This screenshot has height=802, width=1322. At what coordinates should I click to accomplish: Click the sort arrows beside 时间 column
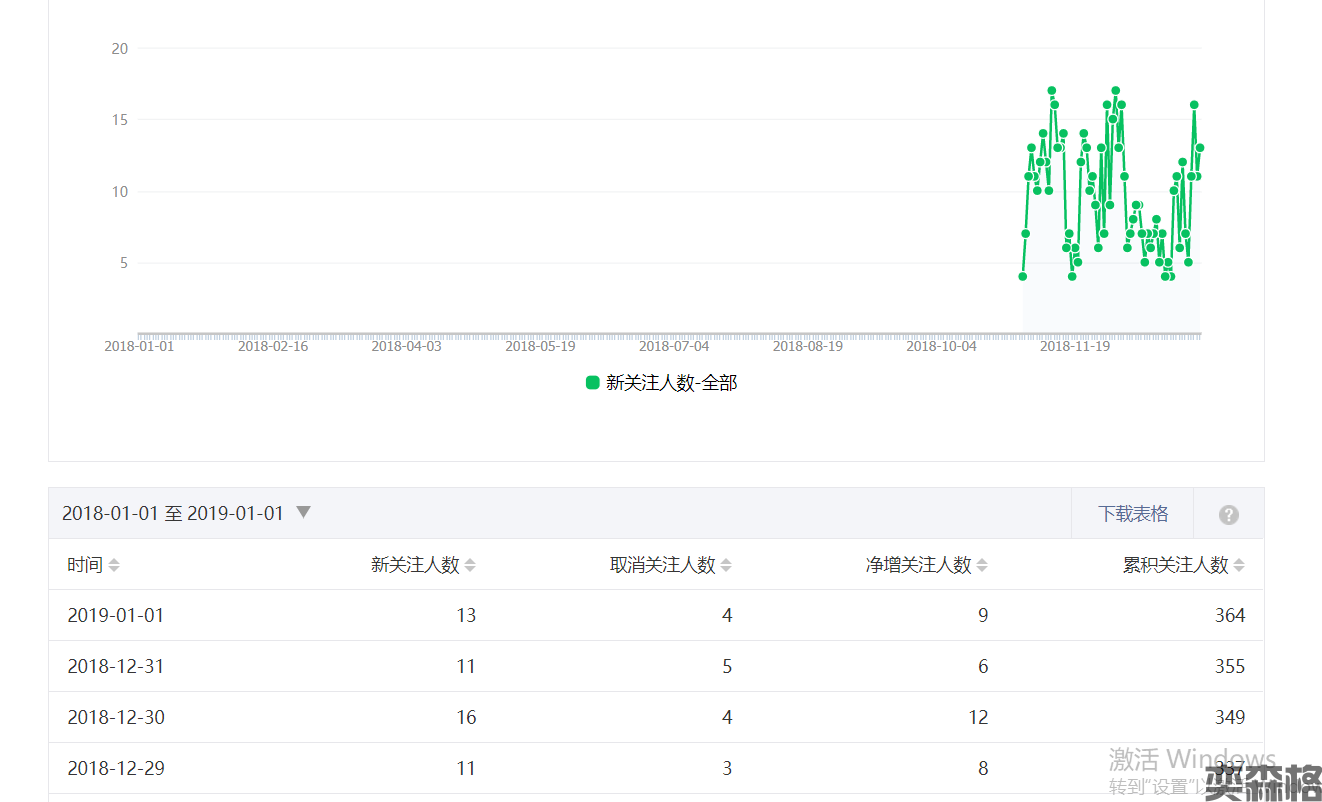point(114,565)
